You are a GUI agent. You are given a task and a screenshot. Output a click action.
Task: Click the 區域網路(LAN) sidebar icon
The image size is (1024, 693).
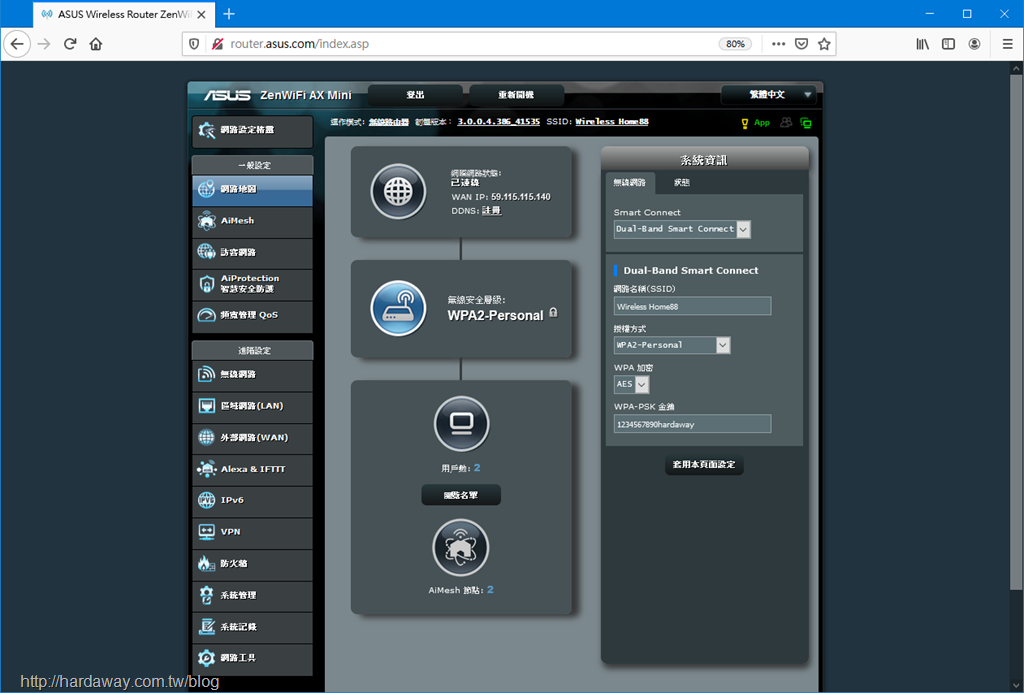click(206, 406)
